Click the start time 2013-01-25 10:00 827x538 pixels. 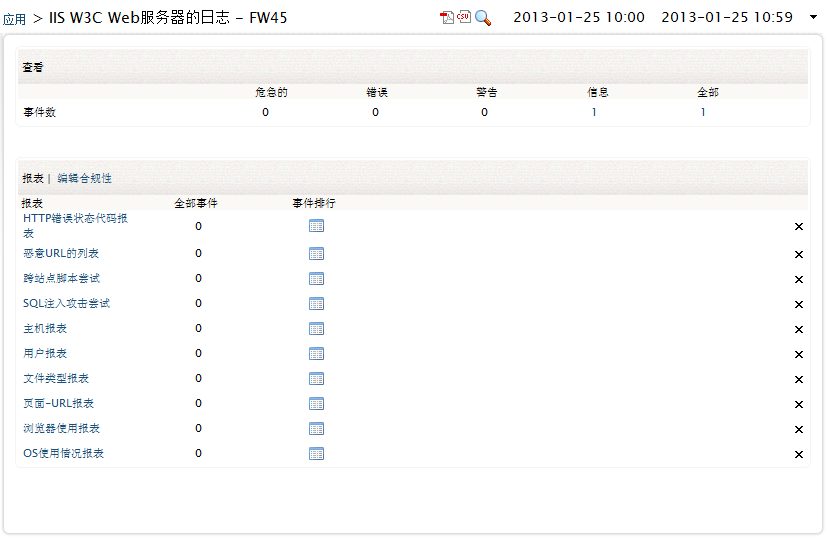pyautogui.click(x=579, y=17)
